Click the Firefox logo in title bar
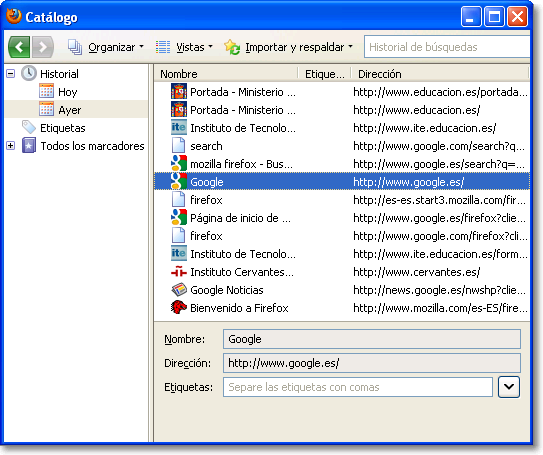Image resolution: width=543 pixels, height=455 pixels. (14, 16)
